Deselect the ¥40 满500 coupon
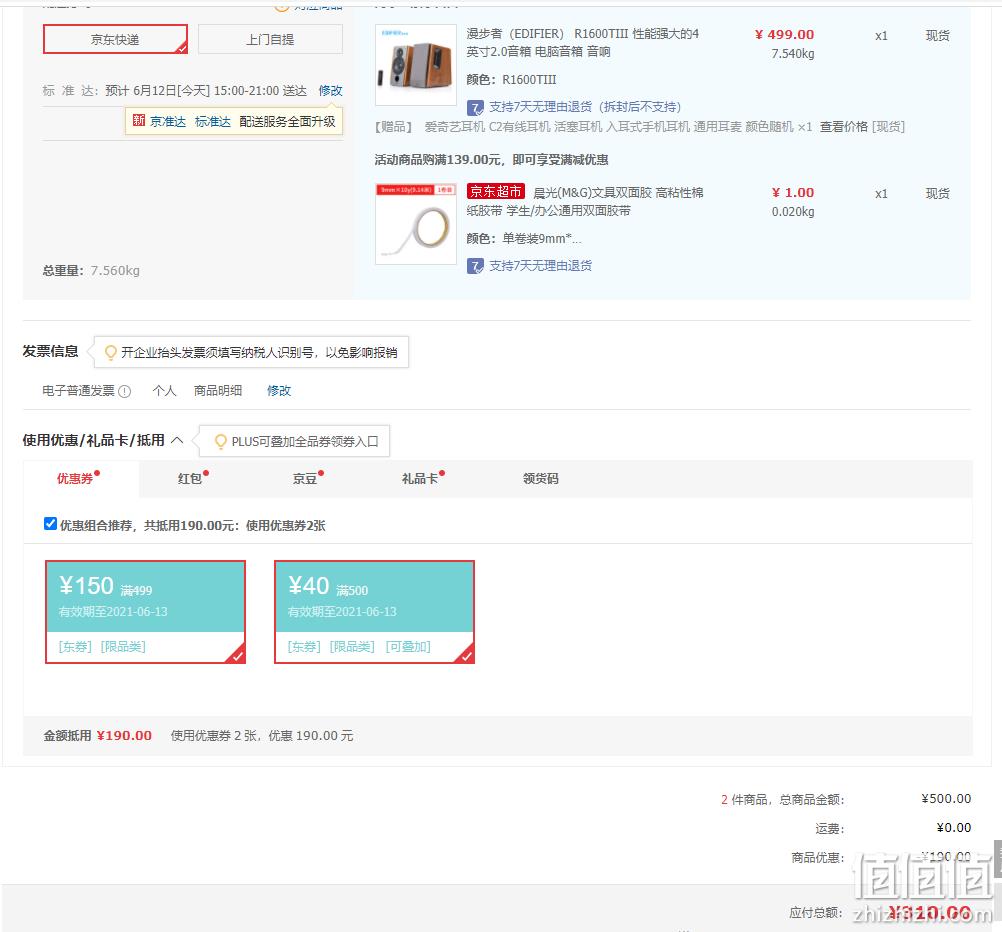The width and height of the screenshot is (1002, 932). pyautogui.click(x=374, y=612)
